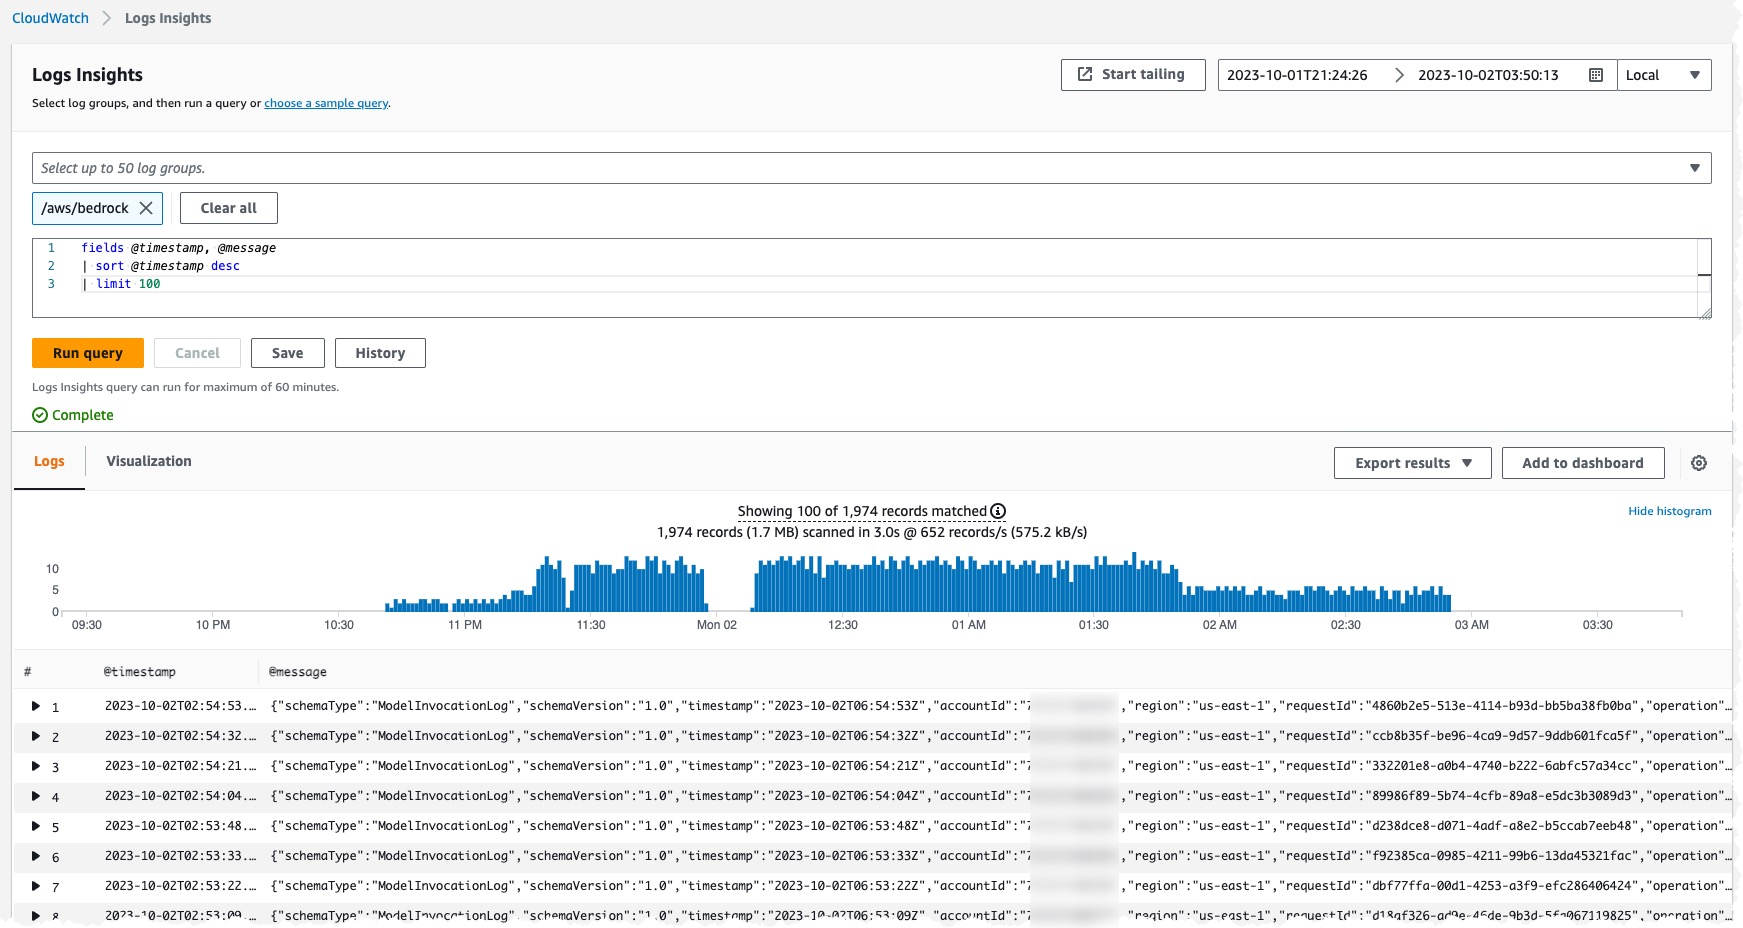The image size is (1743, 928).
Task: Click Clear all log groups
Action: pos(228,208)
